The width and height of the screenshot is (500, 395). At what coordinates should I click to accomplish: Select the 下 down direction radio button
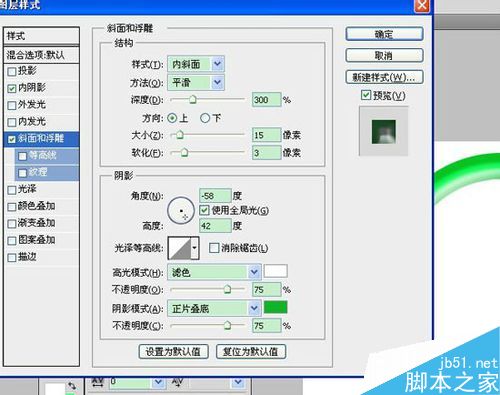pos(205,118)
